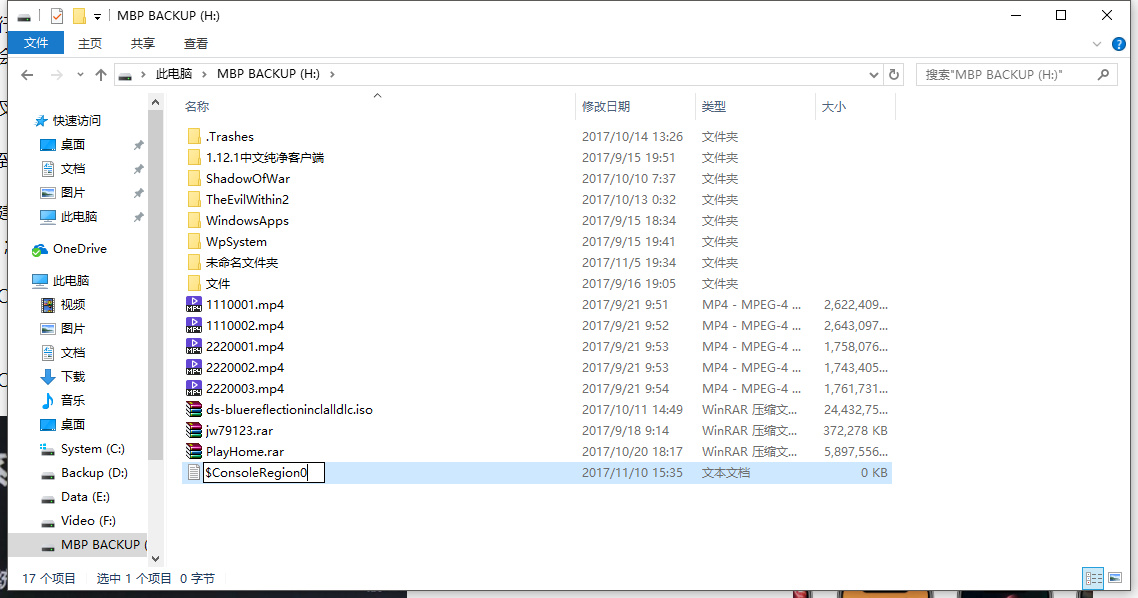Click the search magnifier icon
Viewport: 1138px width, 598px height.
click(1103, 74)
